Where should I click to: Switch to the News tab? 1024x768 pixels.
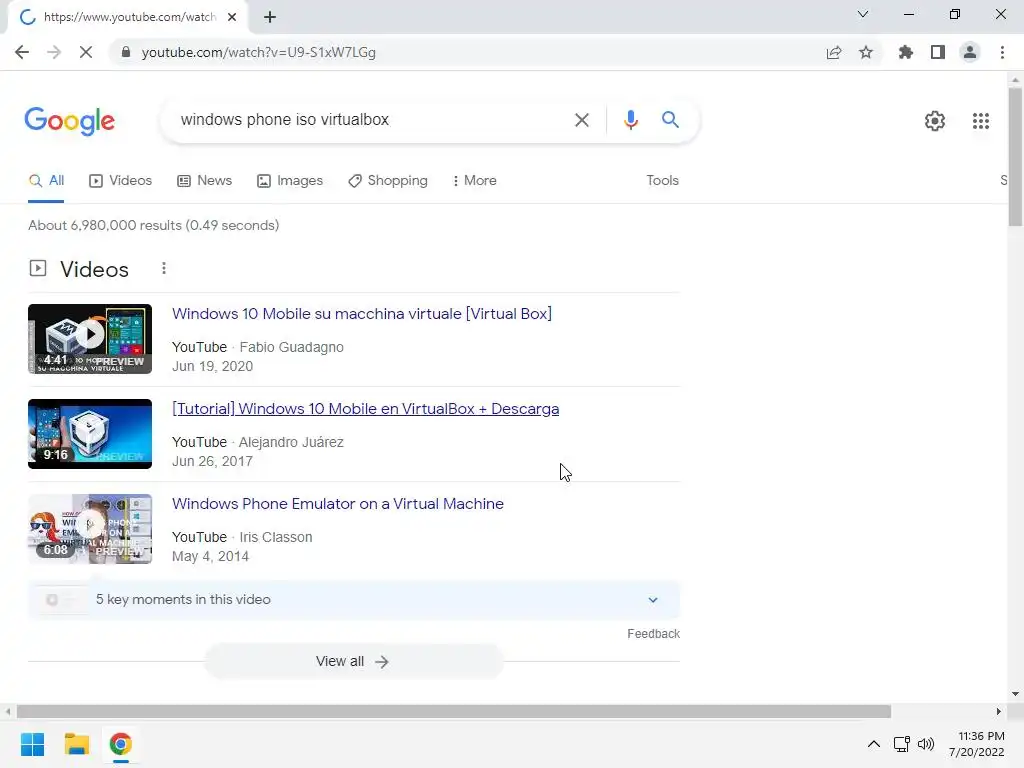[x=204, y=181]
